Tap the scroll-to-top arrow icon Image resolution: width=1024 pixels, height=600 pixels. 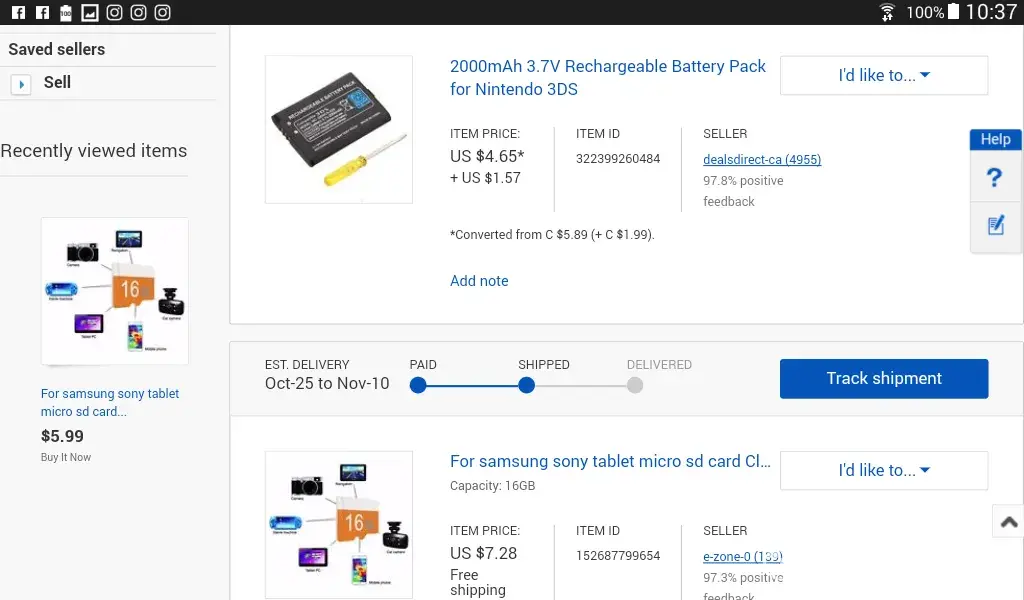(x=1008, y=521)
